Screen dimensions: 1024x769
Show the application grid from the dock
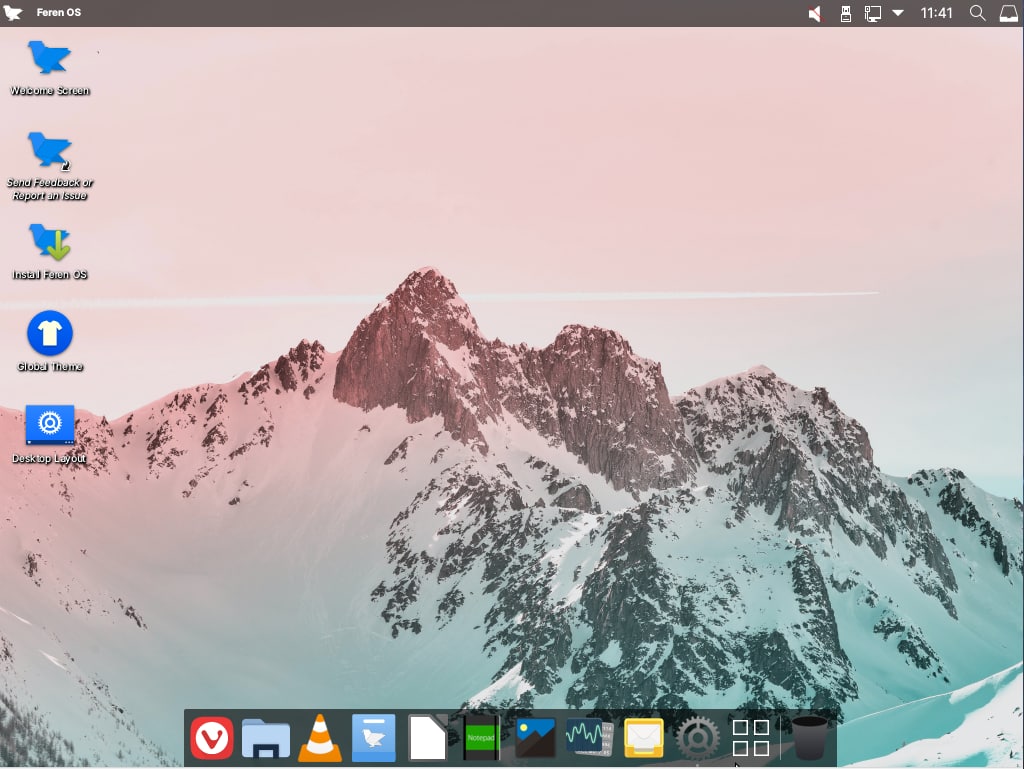751,738
